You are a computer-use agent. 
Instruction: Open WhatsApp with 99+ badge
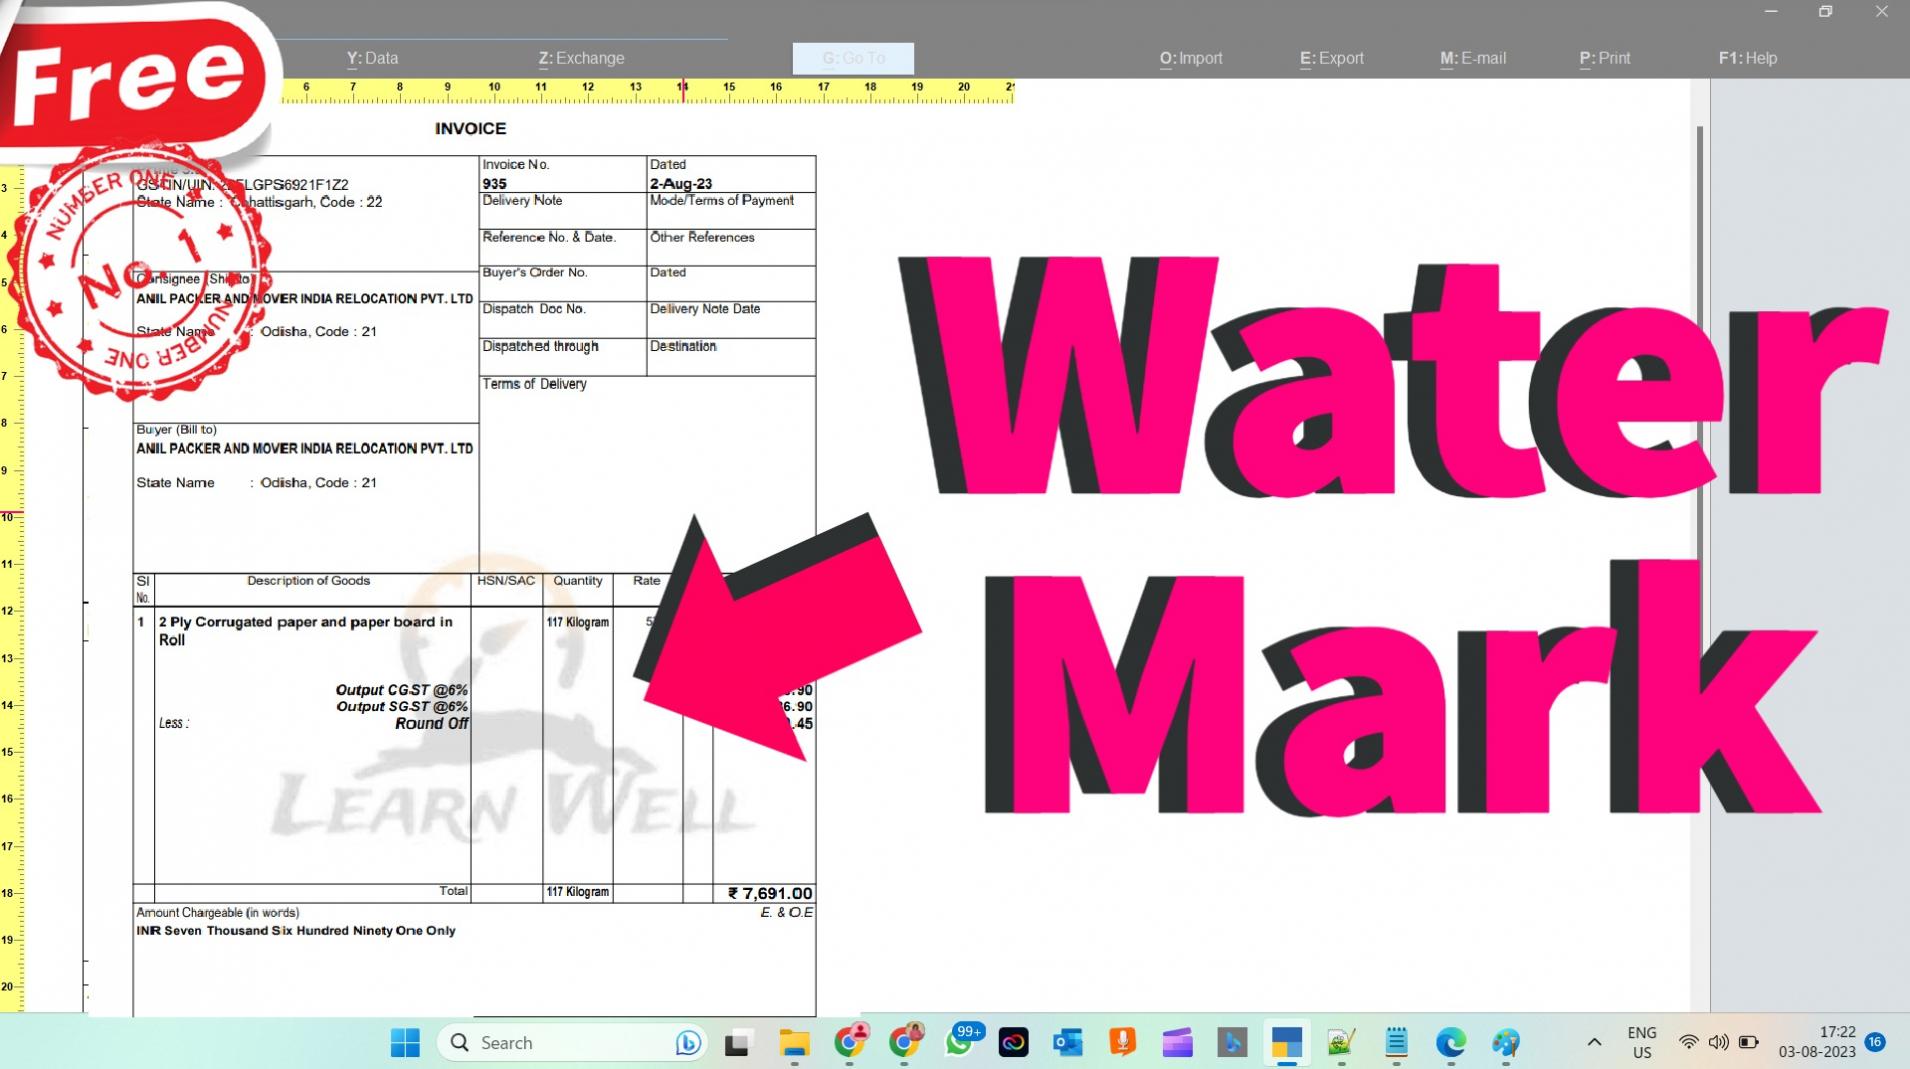(960, 1043)
